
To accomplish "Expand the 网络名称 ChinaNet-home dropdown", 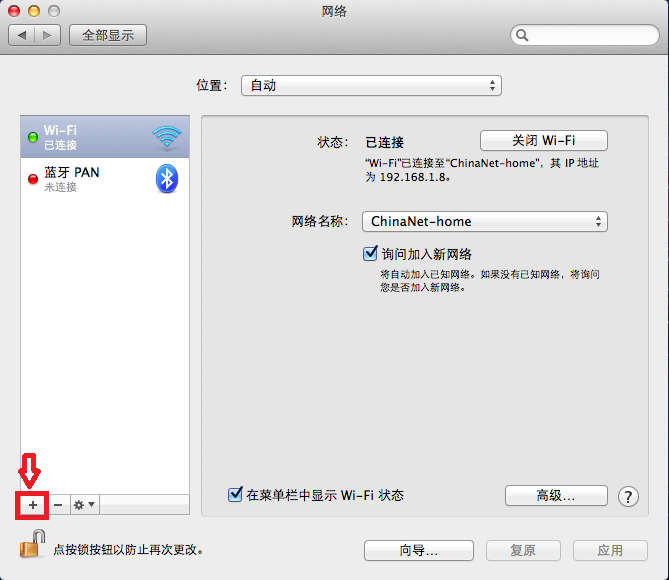I will [x=485, y=222].
